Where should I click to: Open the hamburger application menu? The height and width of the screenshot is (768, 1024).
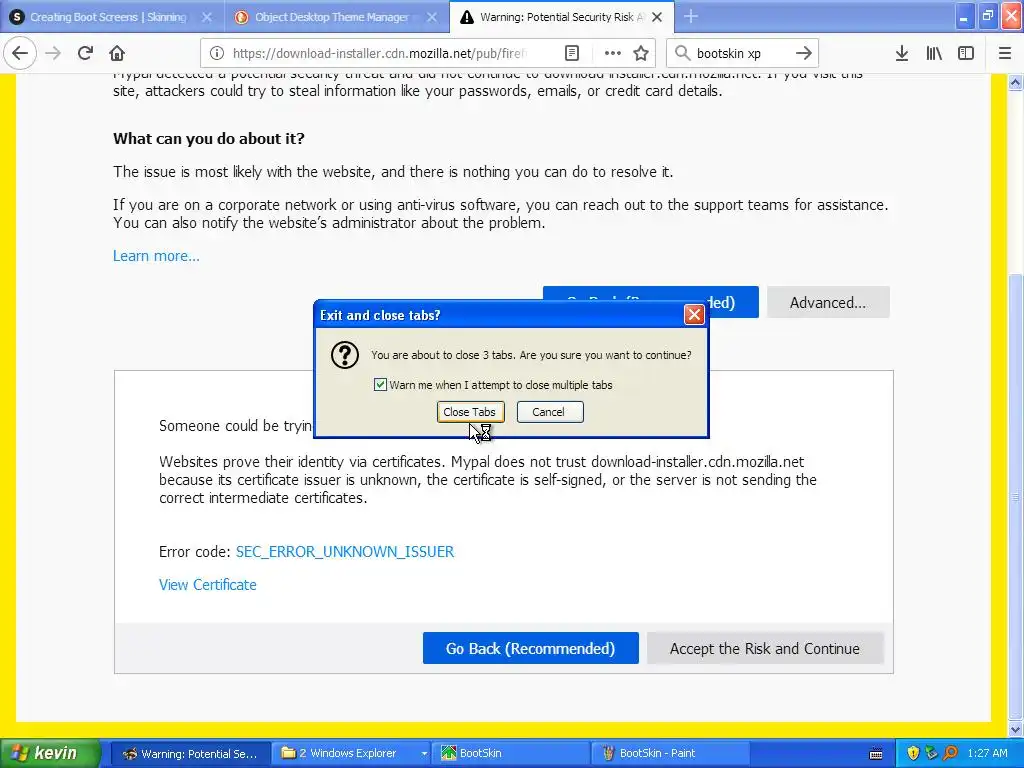coord(1005,53)
